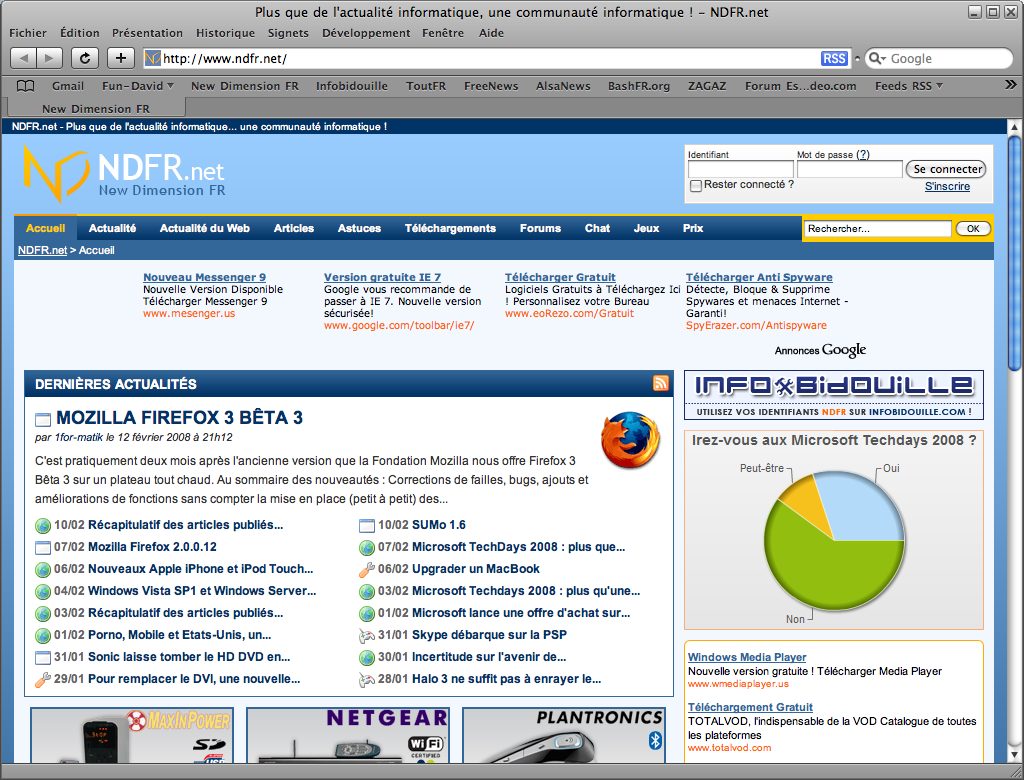Open the Historique menu
The image size is (1024, 780).
[x=225, y=33]
